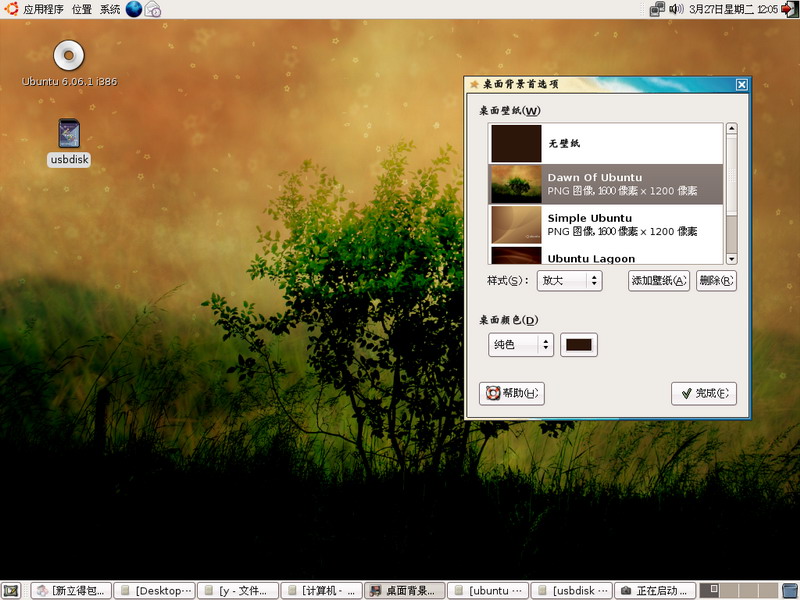Launch the mail client envelope icon

click(153, 9)
